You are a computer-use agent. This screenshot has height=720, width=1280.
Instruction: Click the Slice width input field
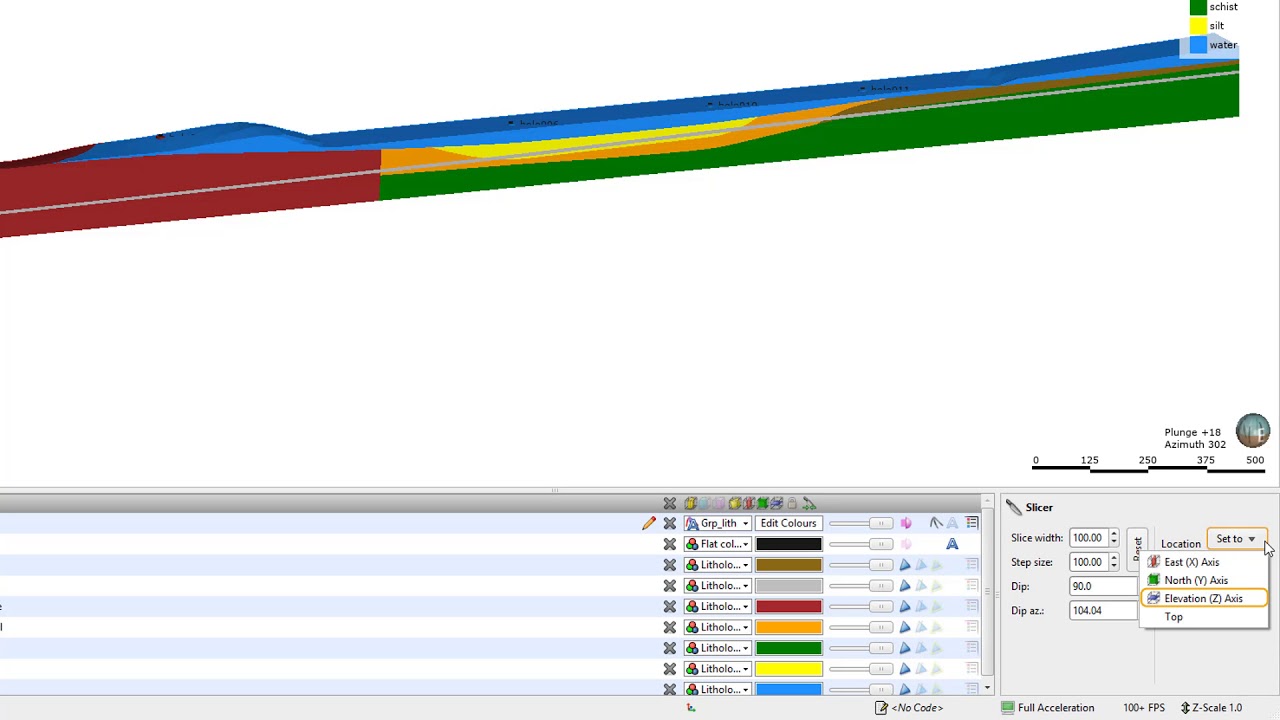tap(1088, 538)
